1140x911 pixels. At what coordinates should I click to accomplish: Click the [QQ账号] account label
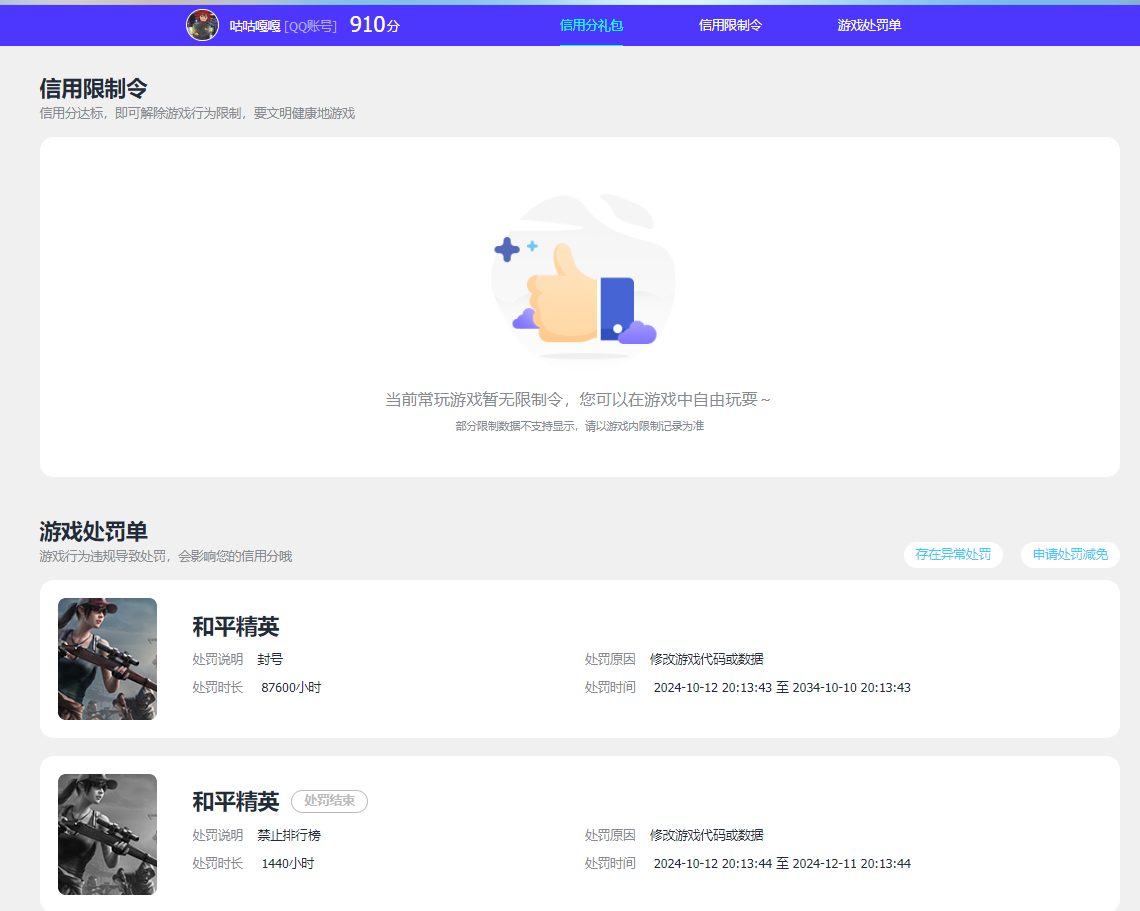[x=310, y=26]
